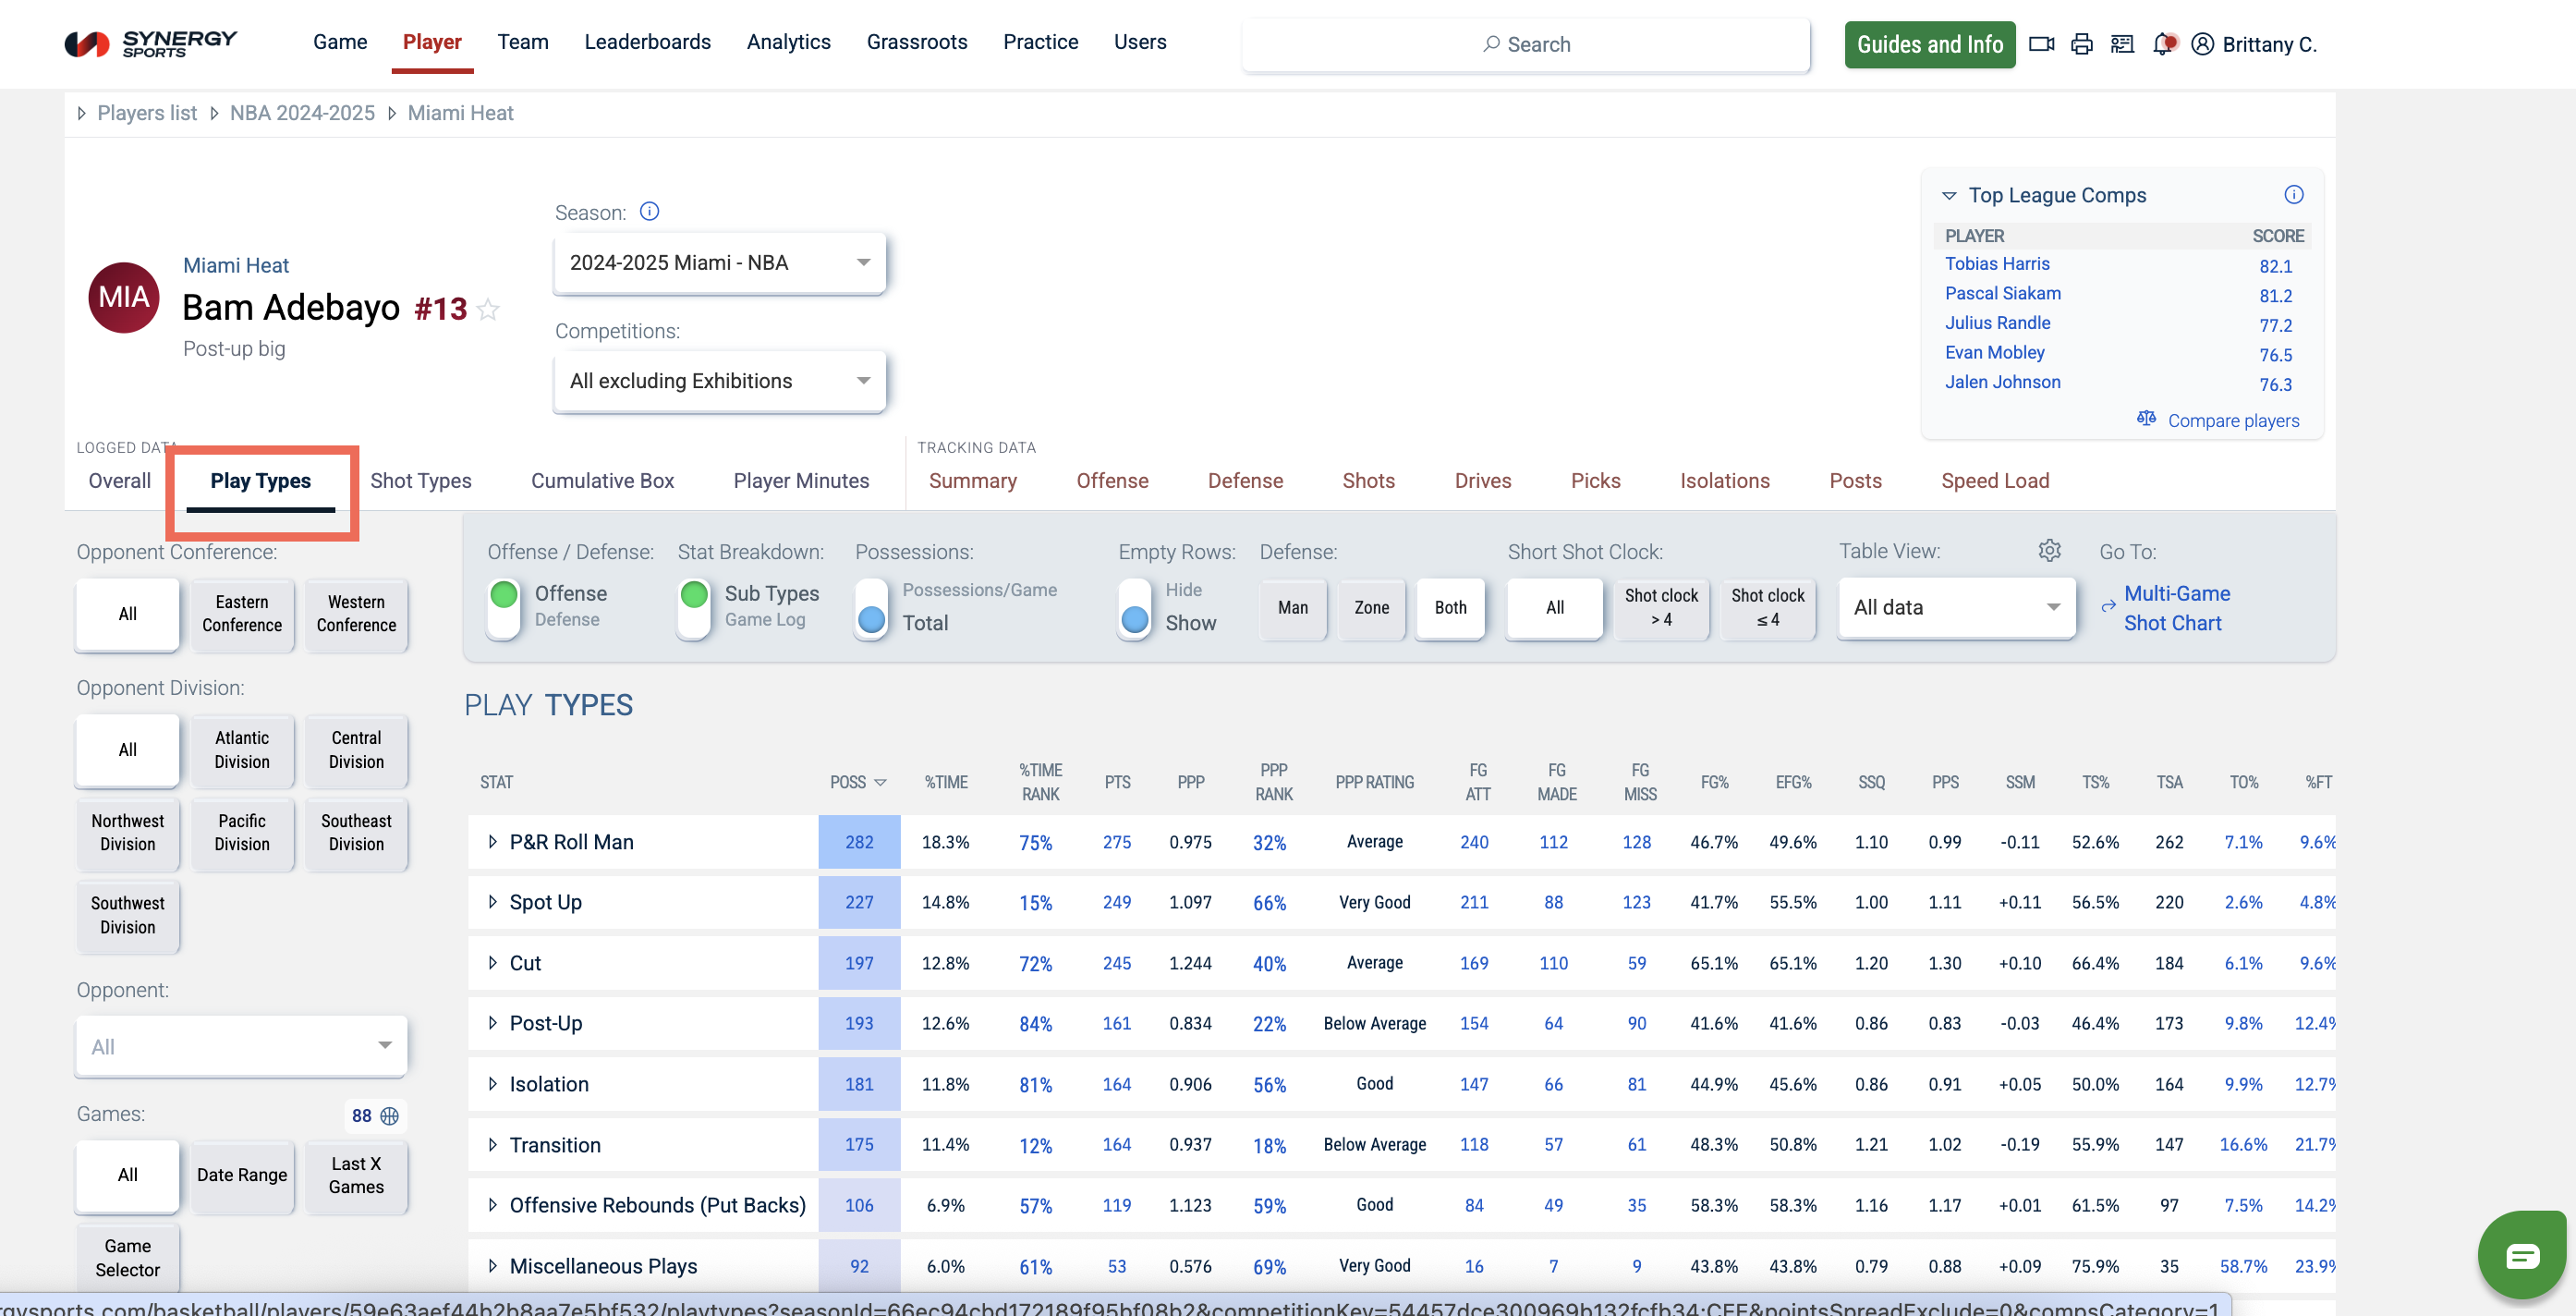
Task: Open the Compare players link
Action: (x=2232, y=421)
